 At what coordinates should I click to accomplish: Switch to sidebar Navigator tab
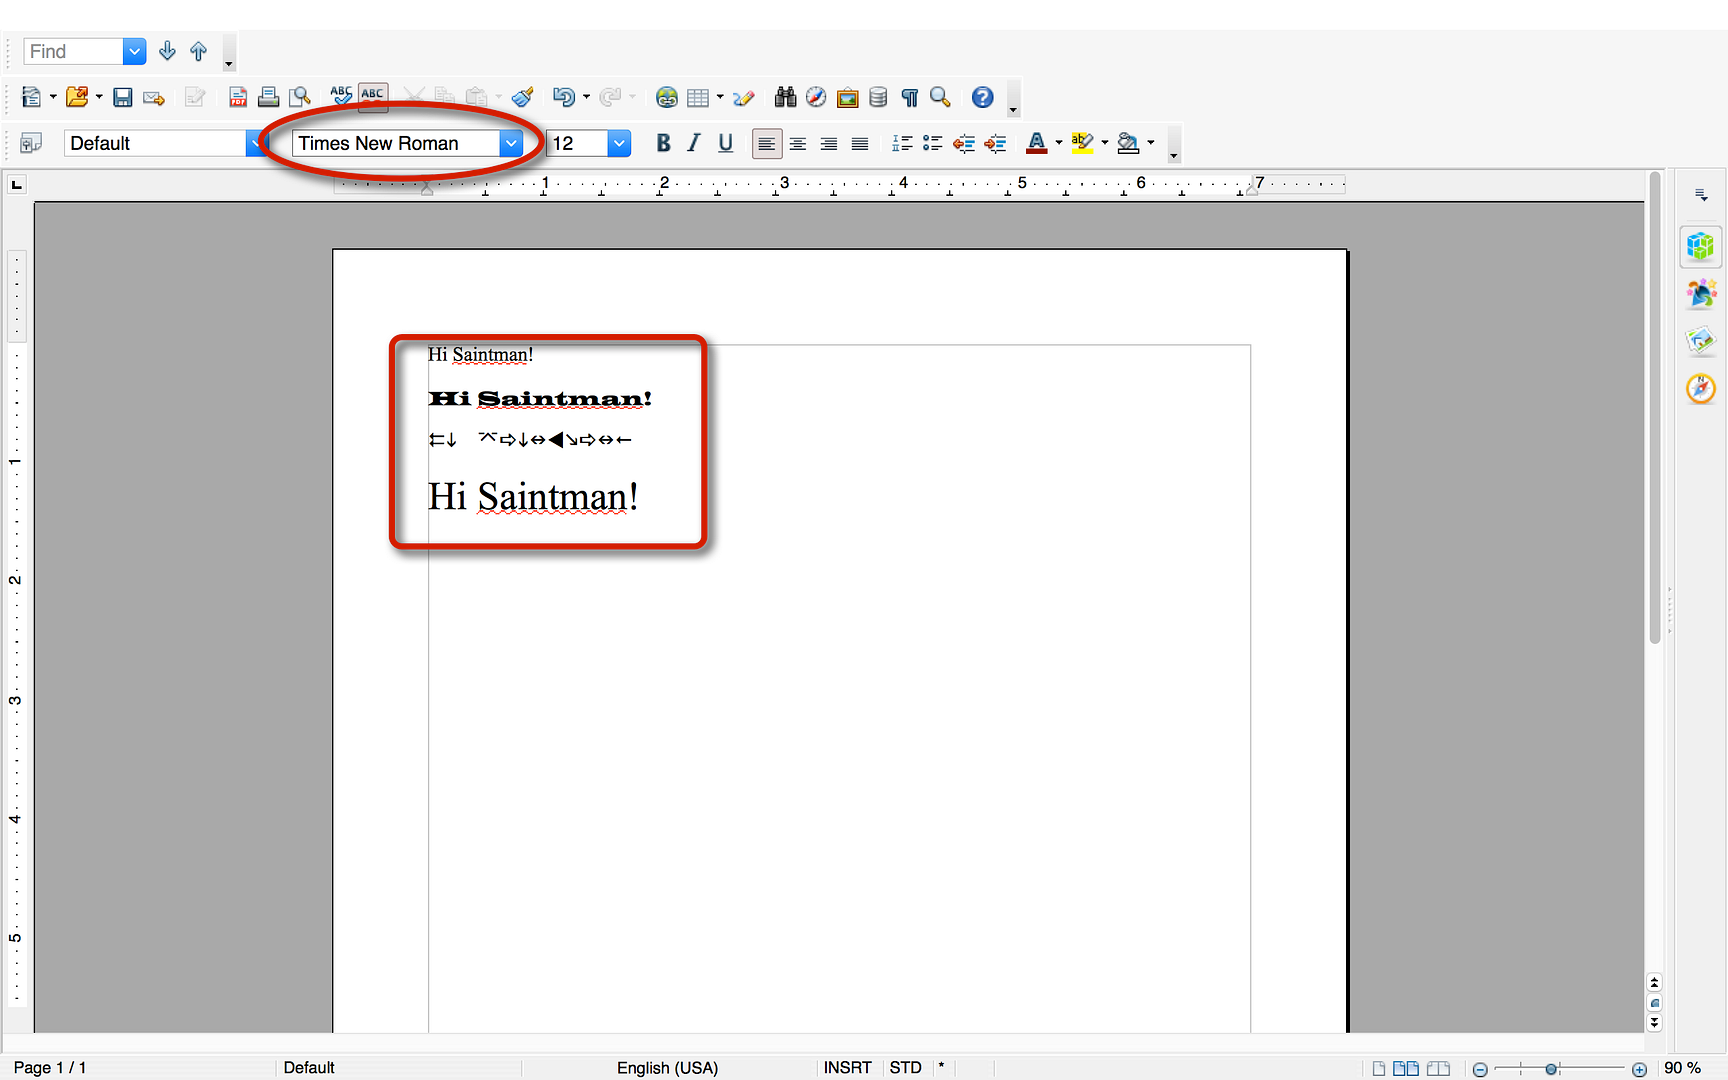1700,388
